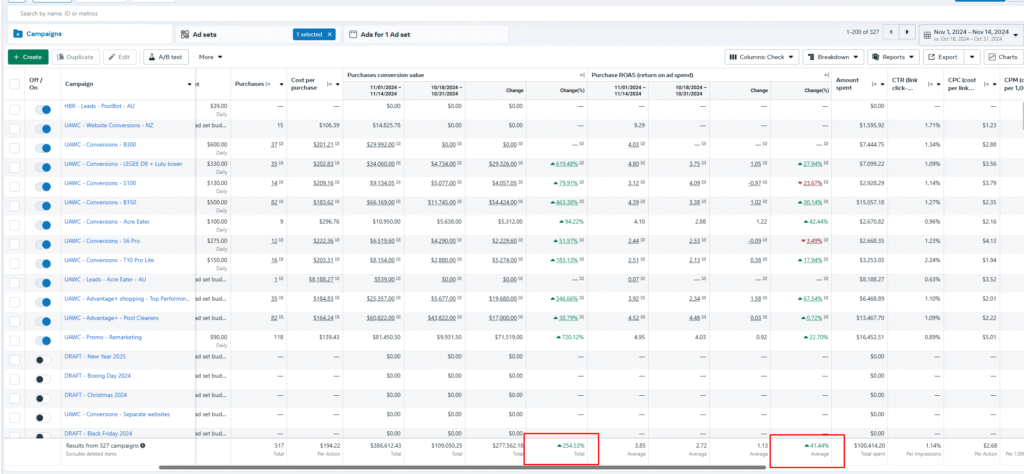This screenshot has width=1024, height=474.
Task: Open the More actions menu
Action: [210, 57]
